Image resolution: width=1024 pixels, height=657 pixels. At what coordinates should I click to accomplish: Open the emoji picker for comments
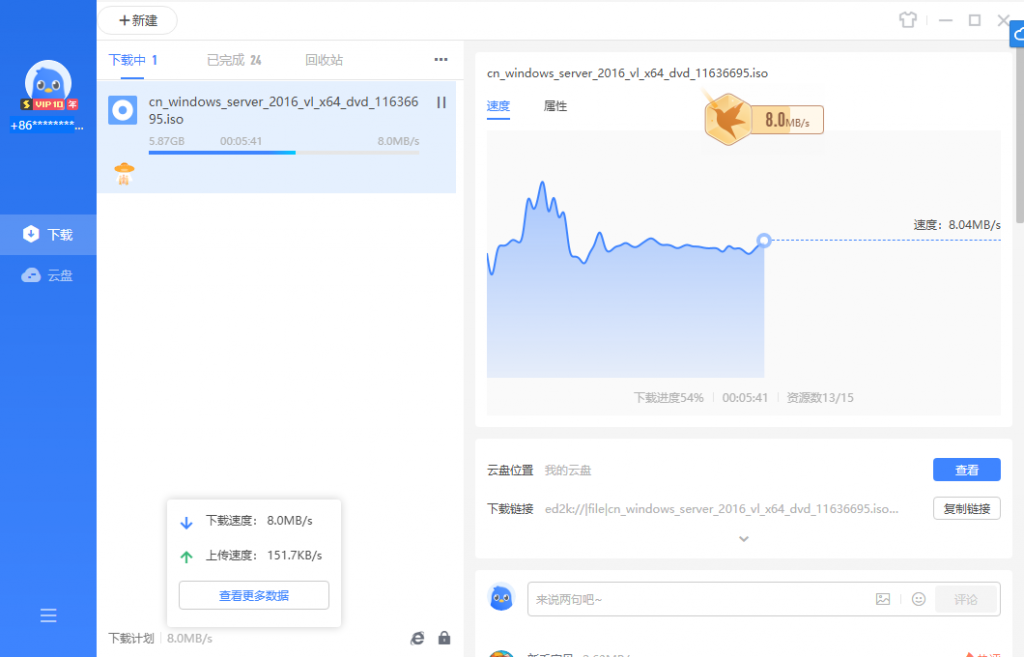pyautogui.click(x=918, y=599)
